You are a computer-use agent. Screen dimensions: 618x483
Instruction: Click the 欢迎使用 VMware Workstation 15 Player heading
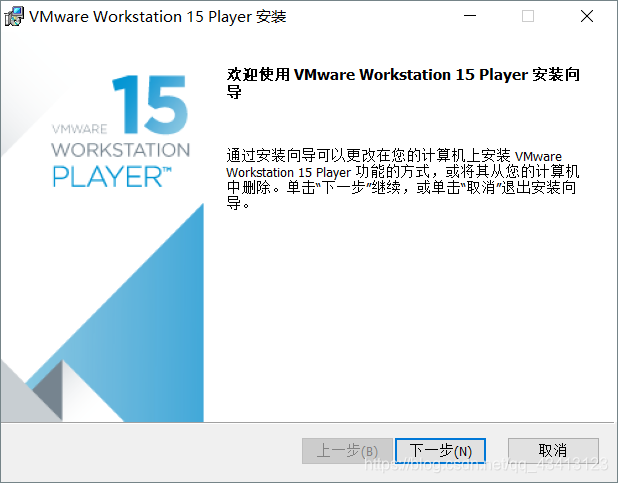[403, 83]
